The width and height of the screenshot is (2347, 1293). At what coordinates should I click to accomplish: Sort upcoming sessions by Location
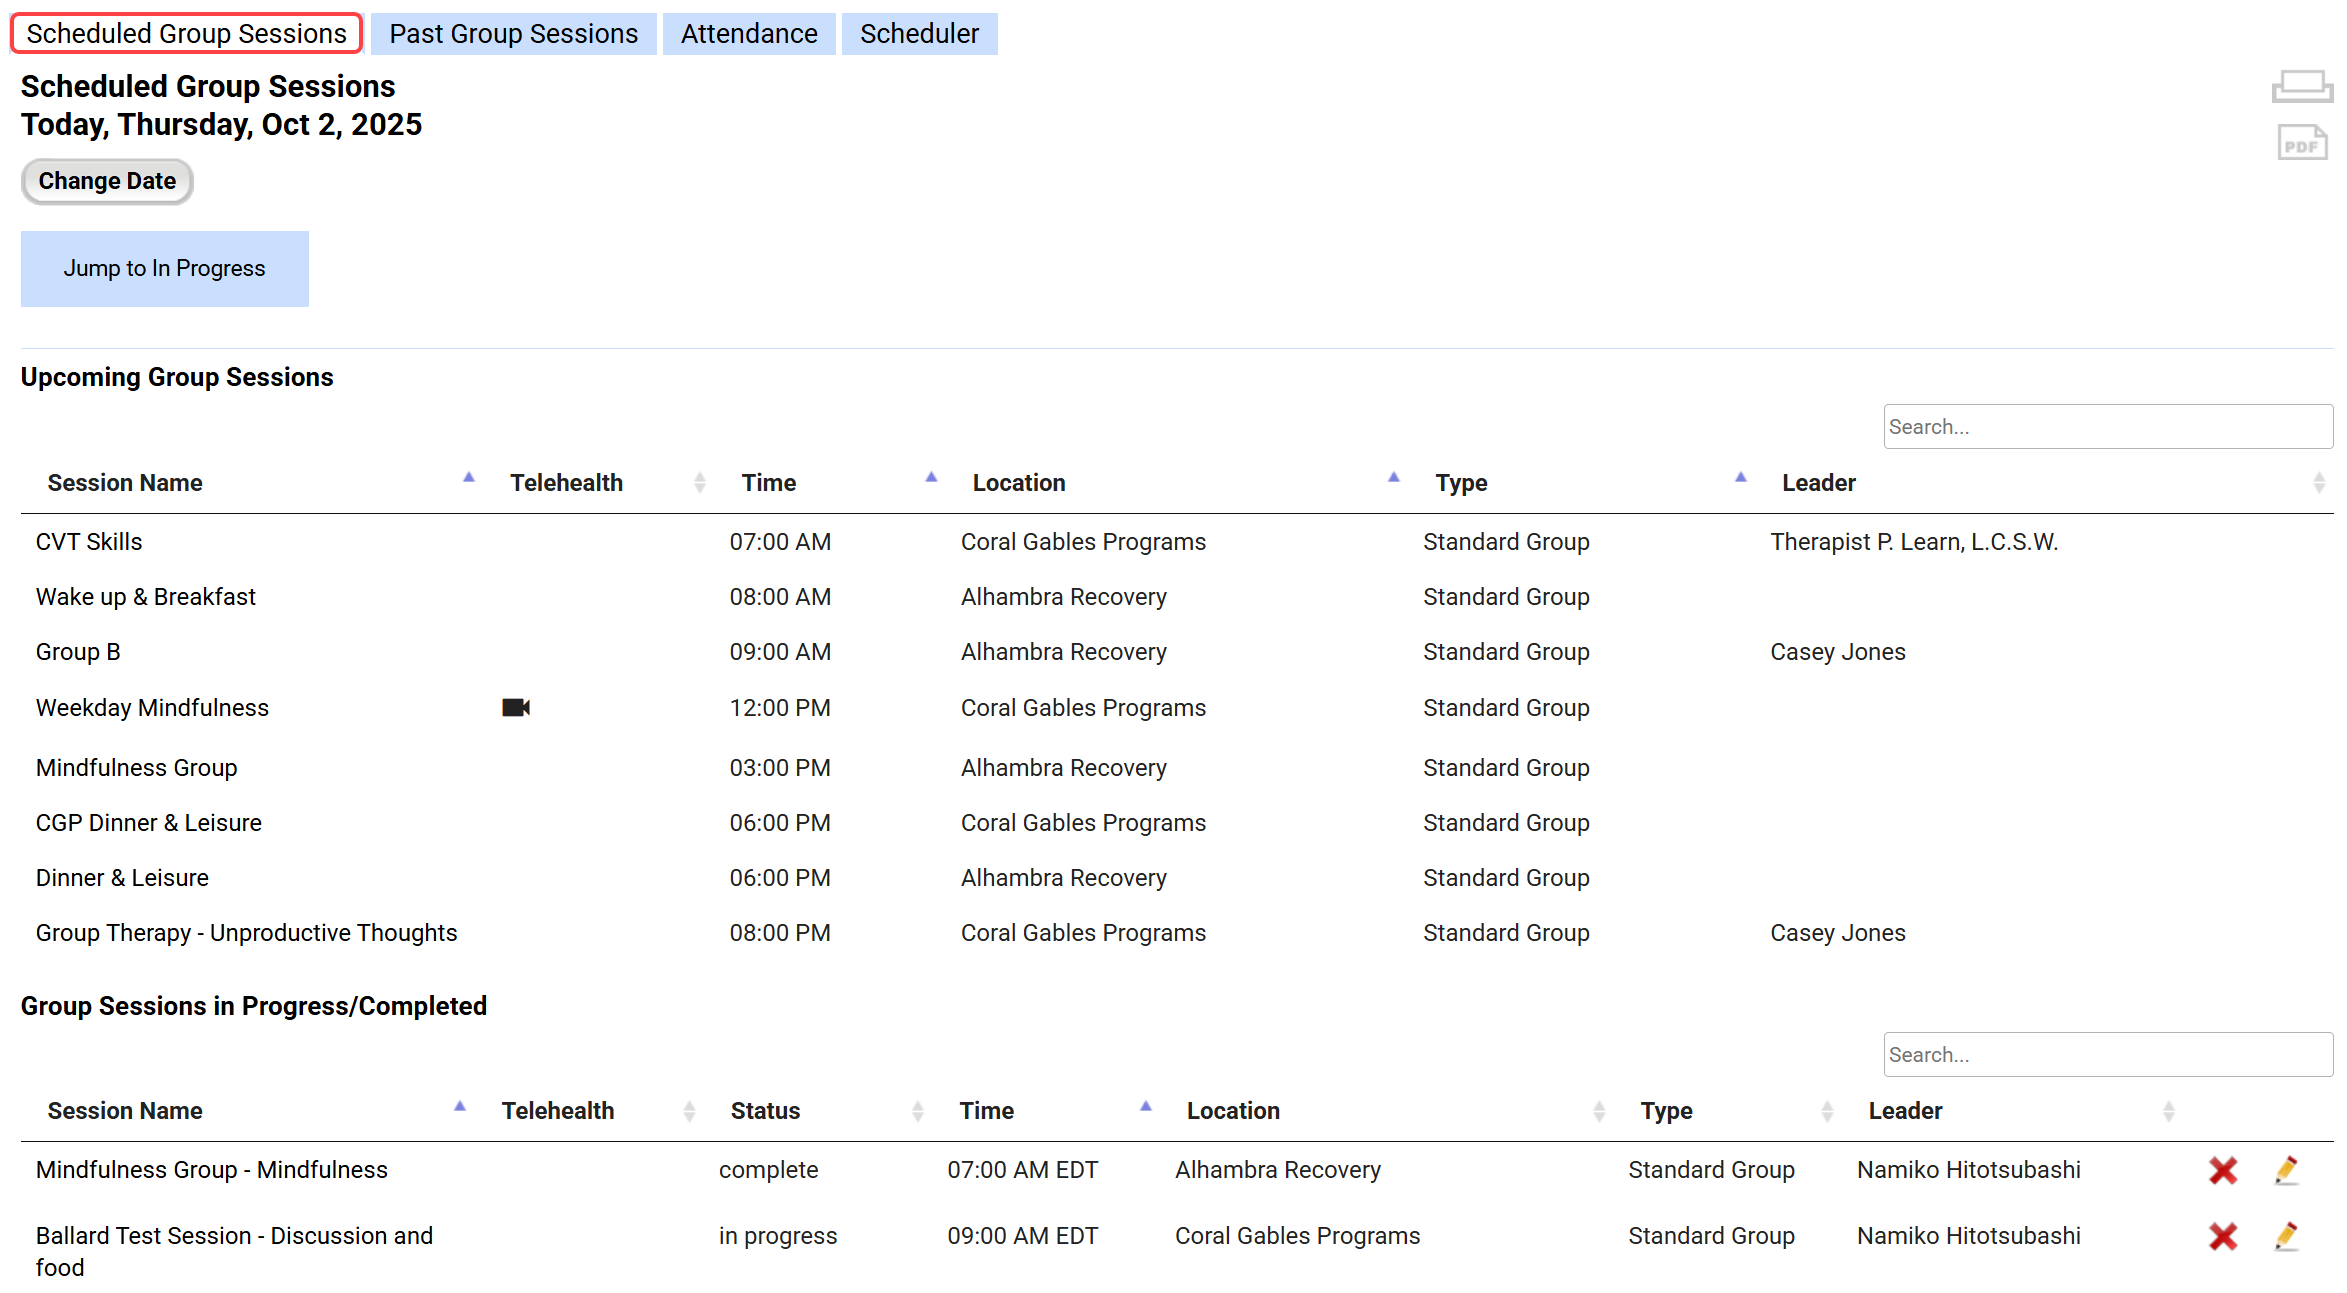1018,483
